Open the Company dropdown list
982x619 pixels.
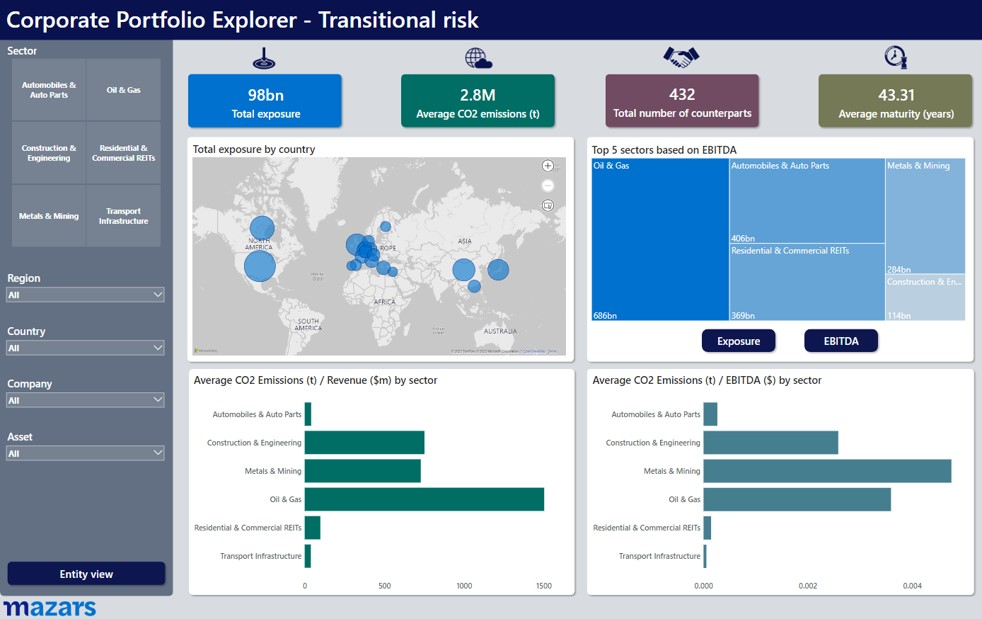pos(85,400)
